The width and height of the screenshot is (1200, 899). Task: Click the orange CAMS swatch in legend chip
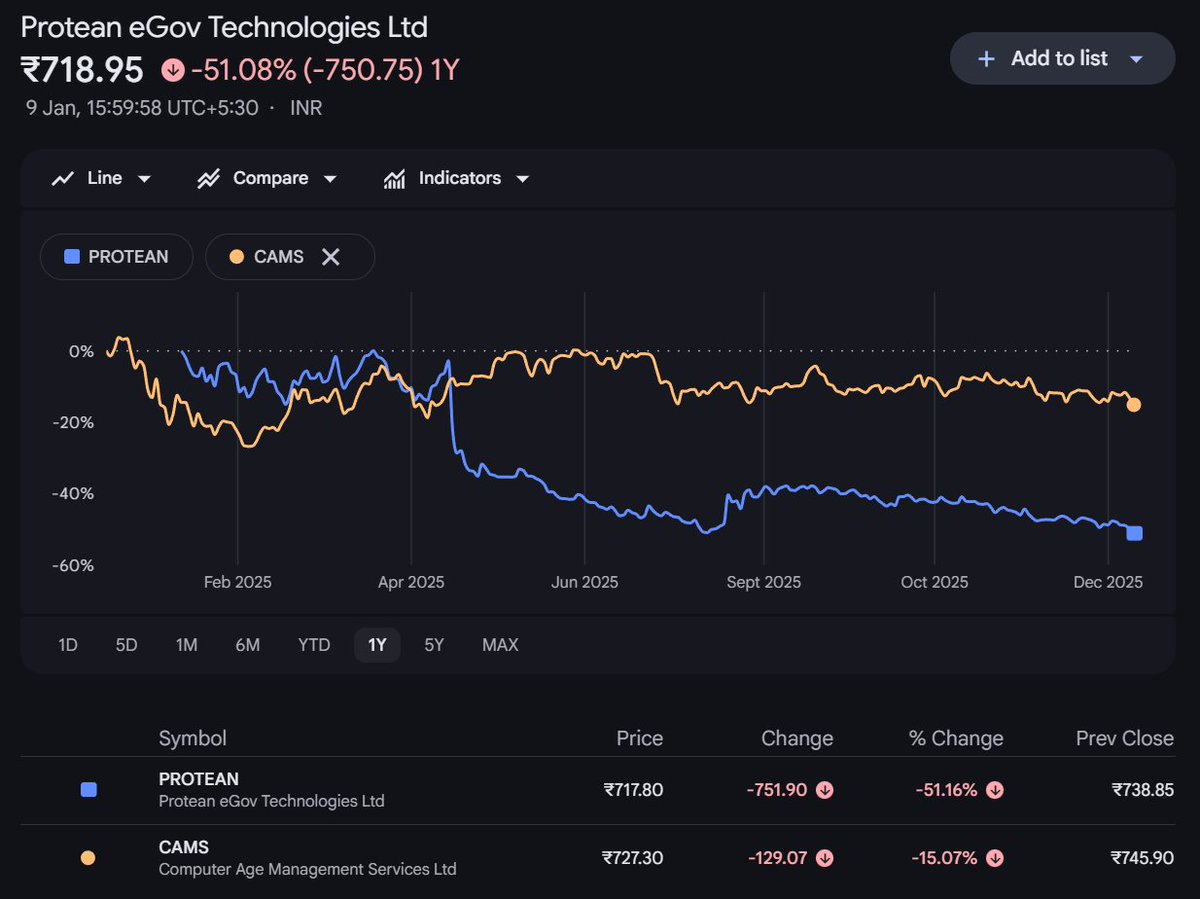[237, 257]
